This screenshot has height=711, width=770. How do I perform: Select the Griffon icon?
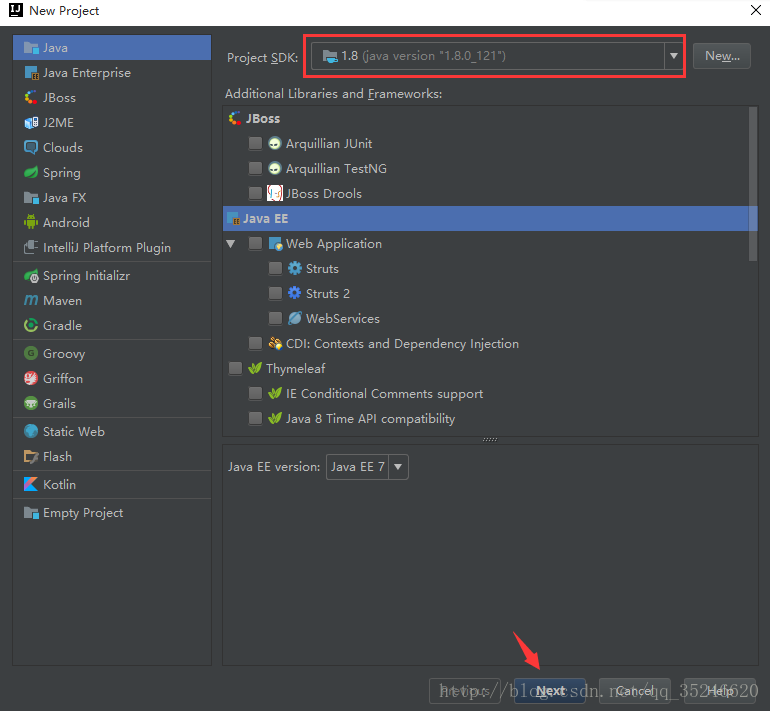tap(31, 378)
